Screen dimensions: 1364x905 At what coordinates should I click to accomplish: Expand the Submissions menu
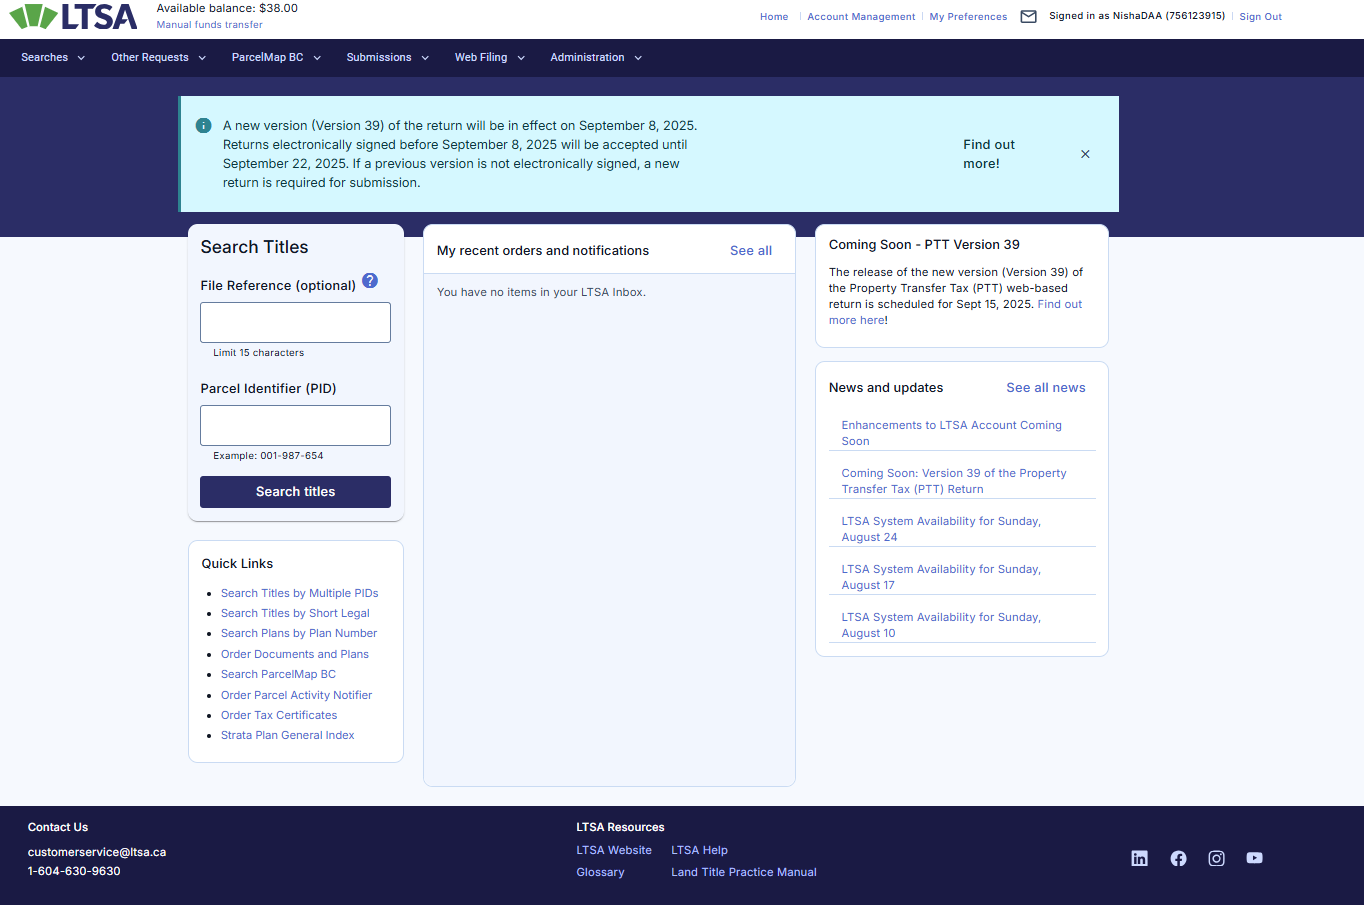click(387, 58)
